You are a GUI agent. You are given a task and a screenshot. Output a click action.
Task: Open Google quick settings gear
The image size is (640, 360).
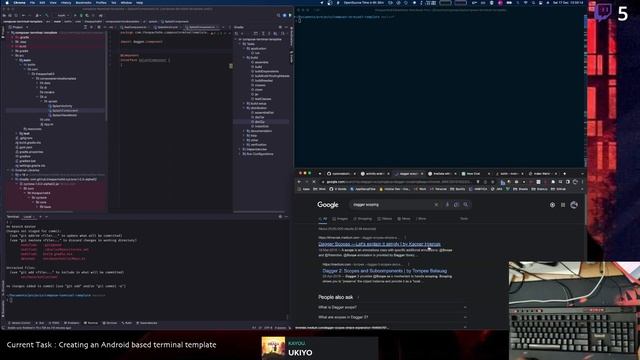[x=552, y=205]
